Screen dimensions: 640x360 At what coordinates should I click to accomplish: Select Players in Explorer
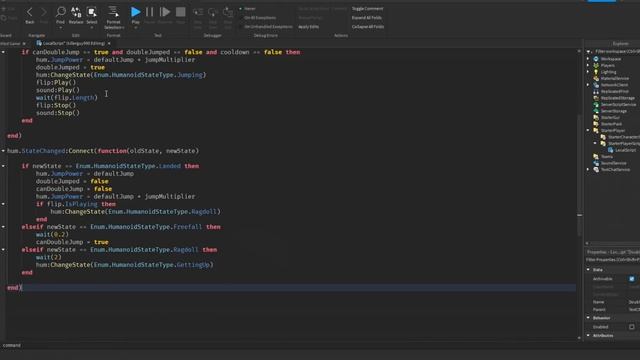[607, 65]
